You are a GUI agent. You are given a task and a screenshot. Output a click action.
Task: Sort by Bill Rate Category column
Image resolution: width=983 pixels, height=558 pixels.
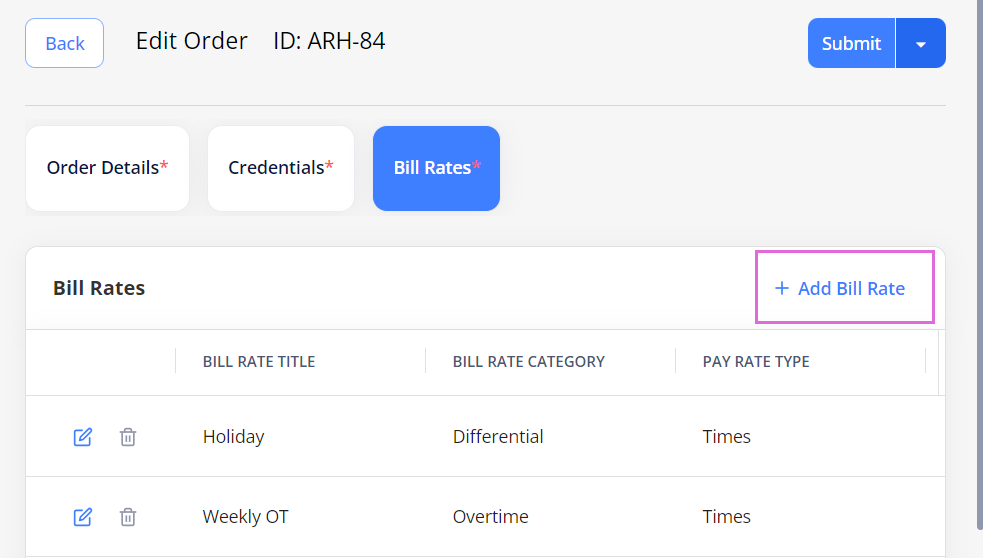[x=528, y=362]
